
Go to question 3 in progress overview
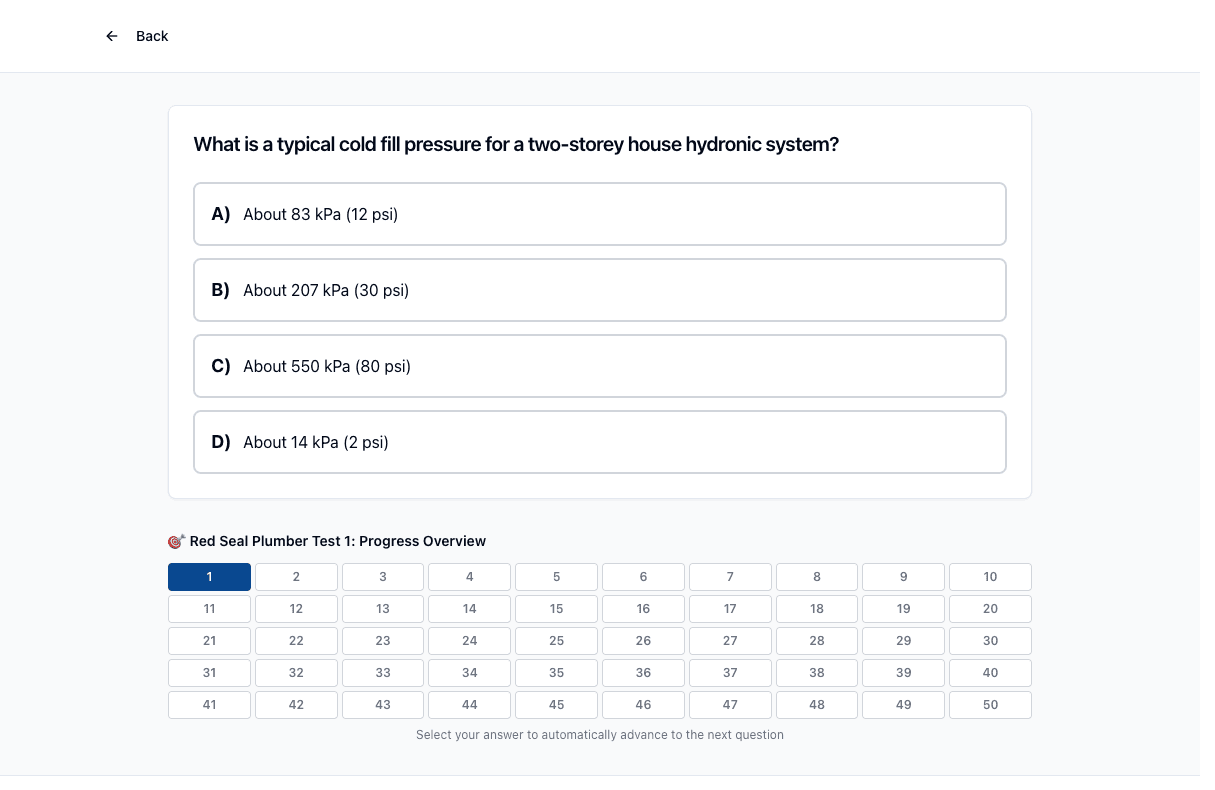tap(383, 577)
